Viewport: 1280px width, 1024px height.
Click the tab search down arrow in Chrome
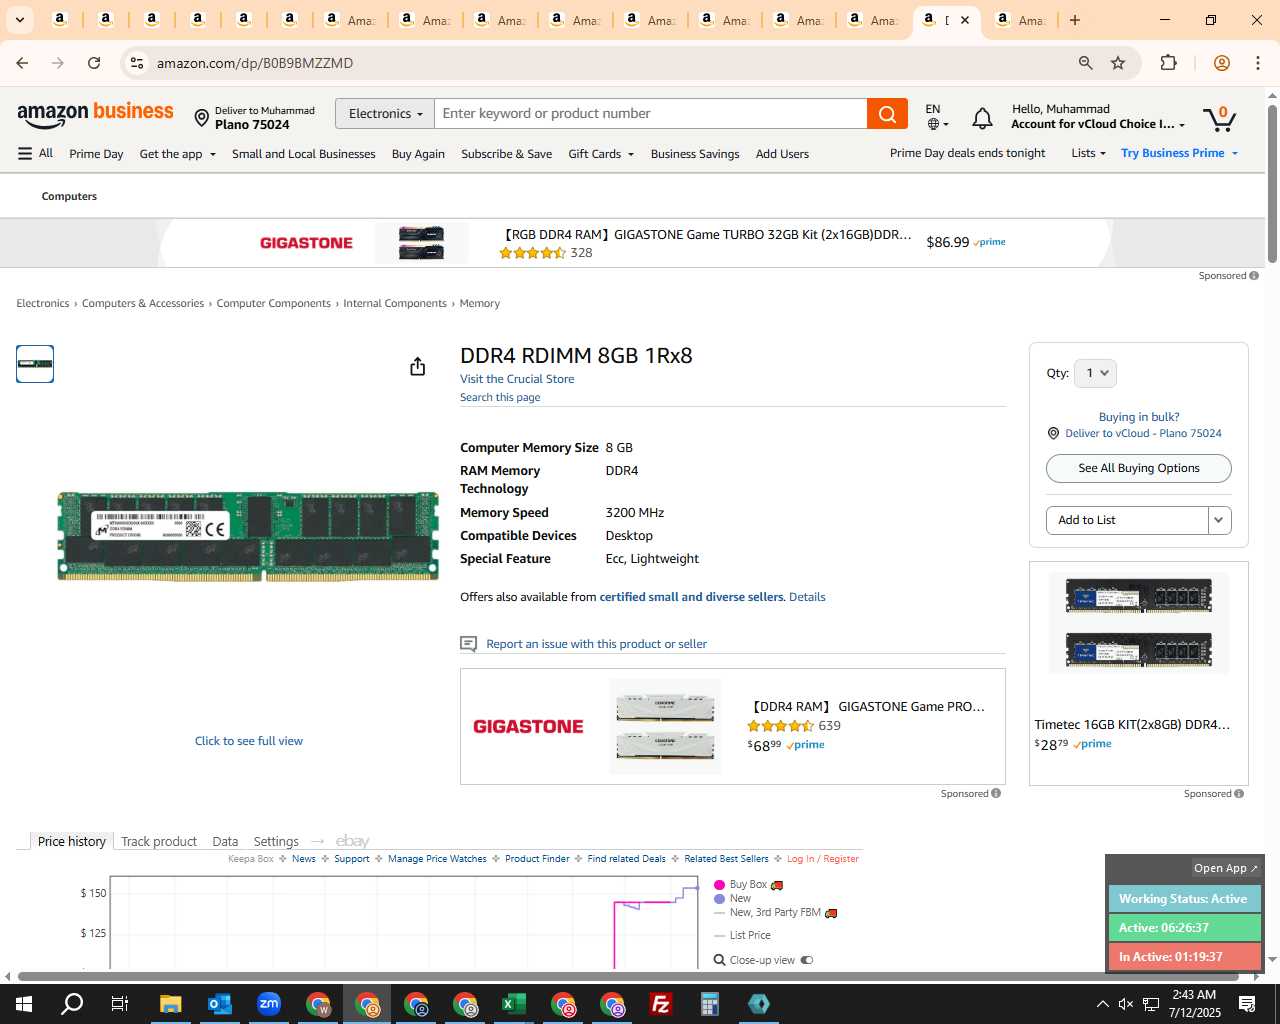pyautogui.click(x=19, y=20)
